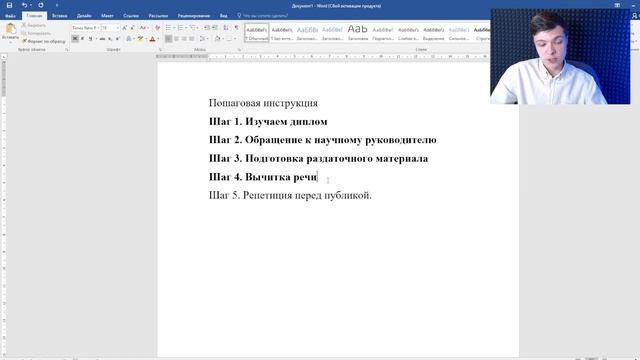Apply a numbered list
The width and height of the screenshot is (640, 360).
(180, 28)
